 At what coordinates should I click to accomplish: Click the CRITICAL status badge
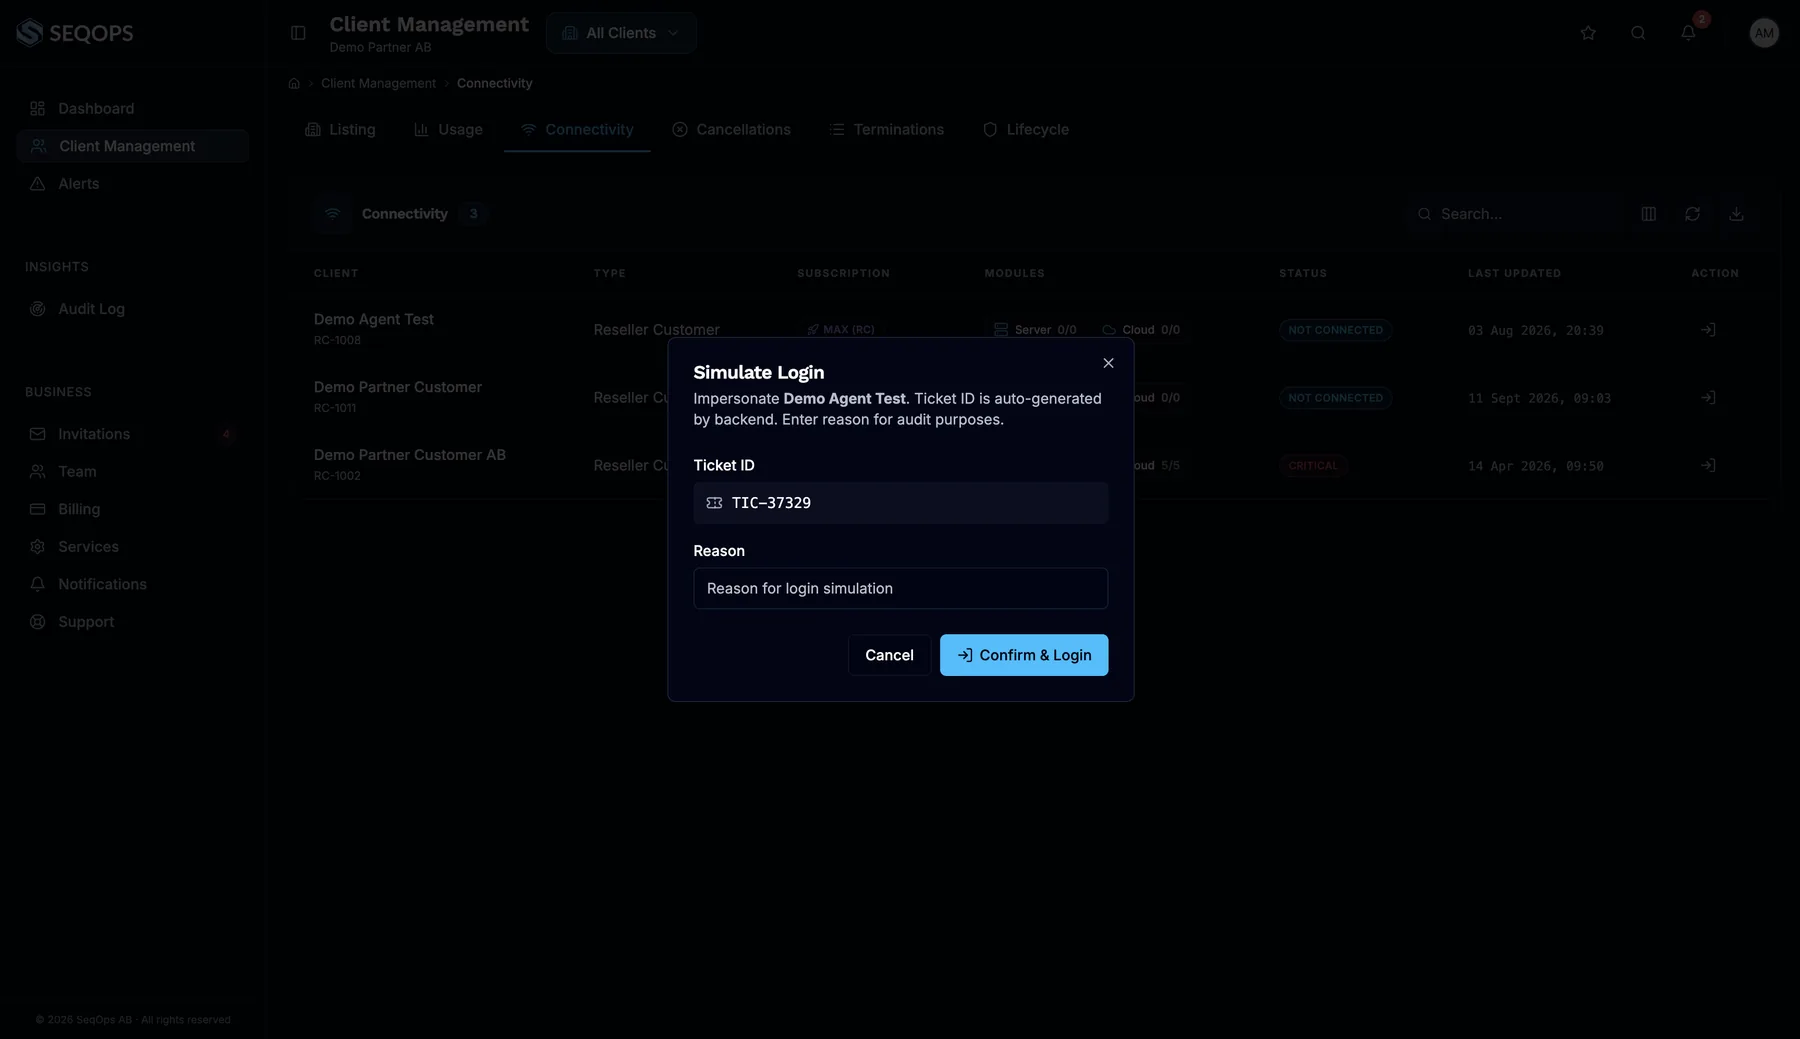1313,466
